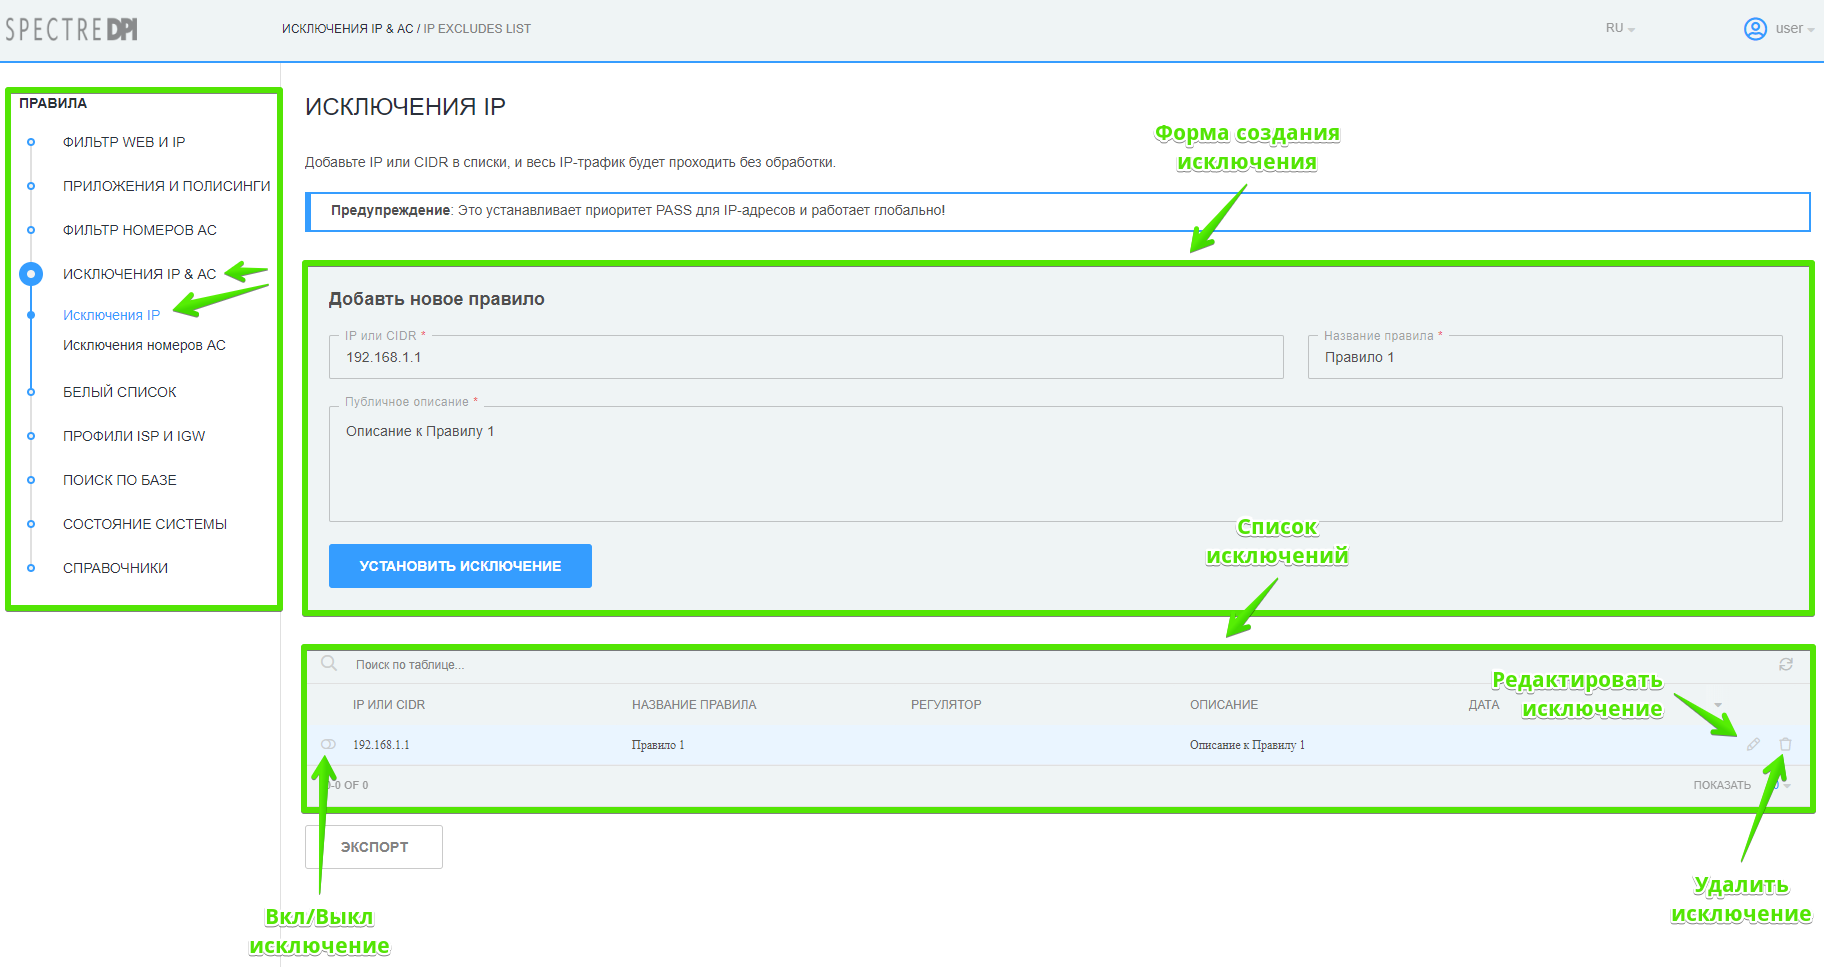
Task: Click the user avatar icon
Action: tap(1755, 29)
